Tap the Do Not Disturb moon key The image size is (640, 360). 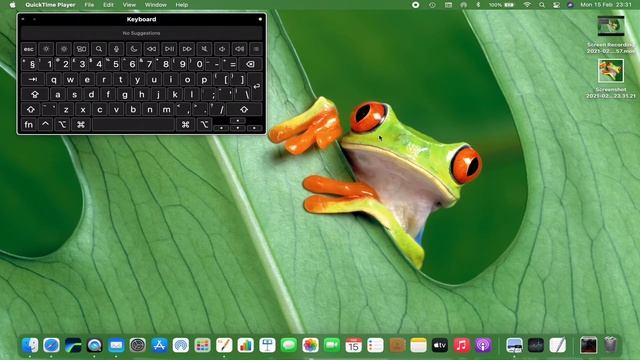(134, 49)
